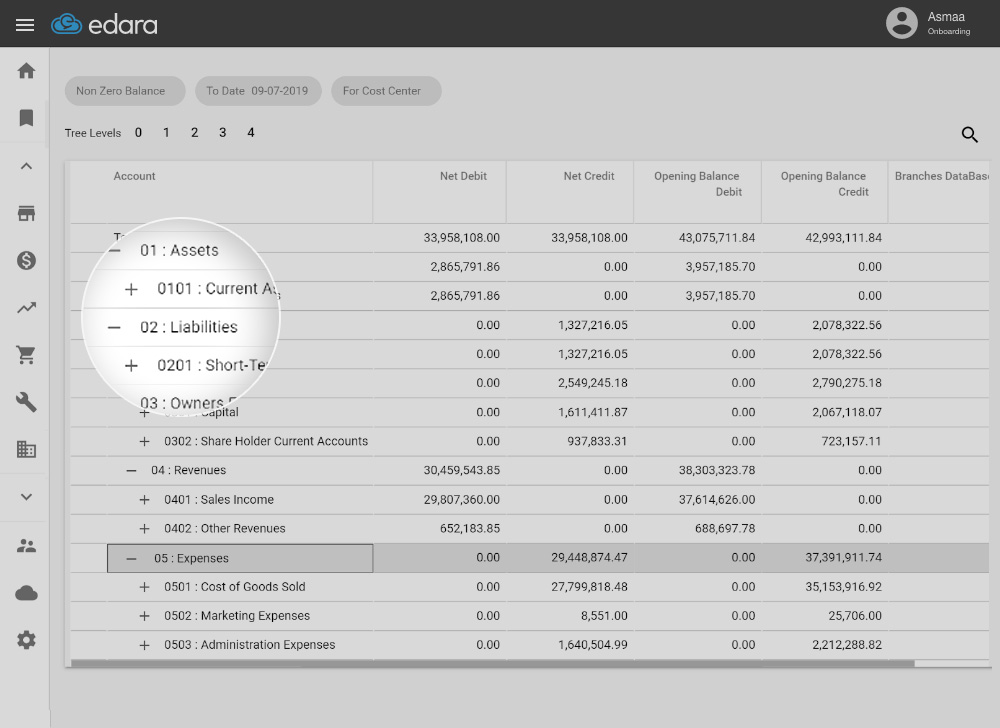1000x728 pixels.
Task: Open the shopping cart icon in sidebar
Action: pos(27,355)
